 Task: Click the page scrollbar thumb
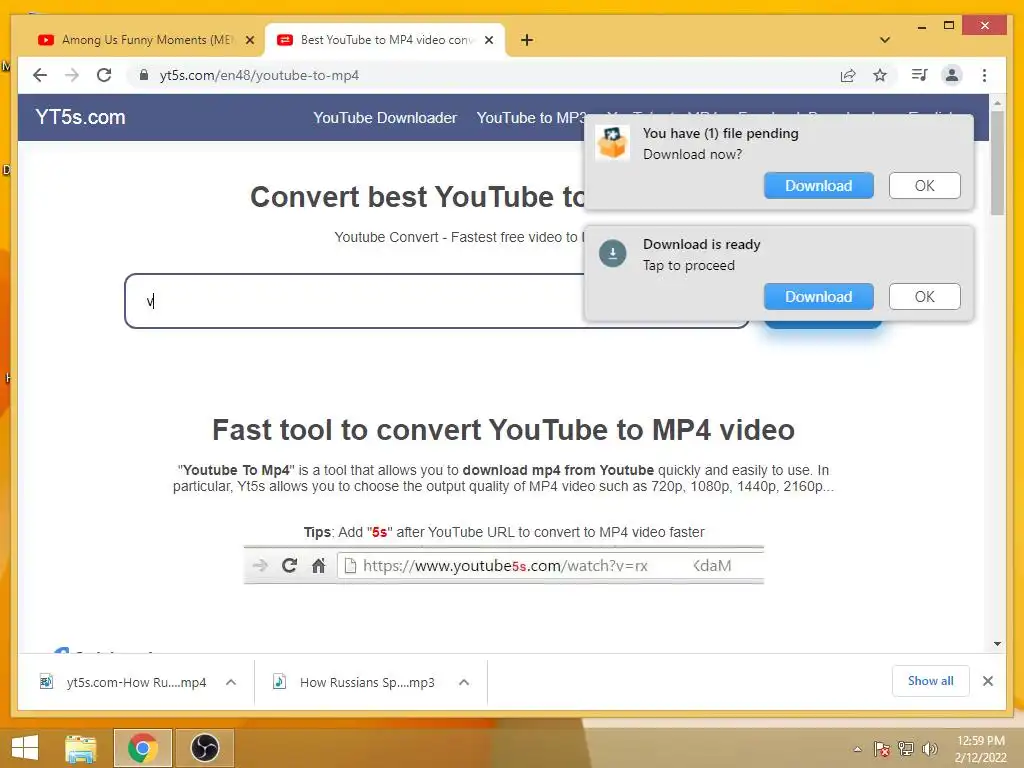coord(997,163)
